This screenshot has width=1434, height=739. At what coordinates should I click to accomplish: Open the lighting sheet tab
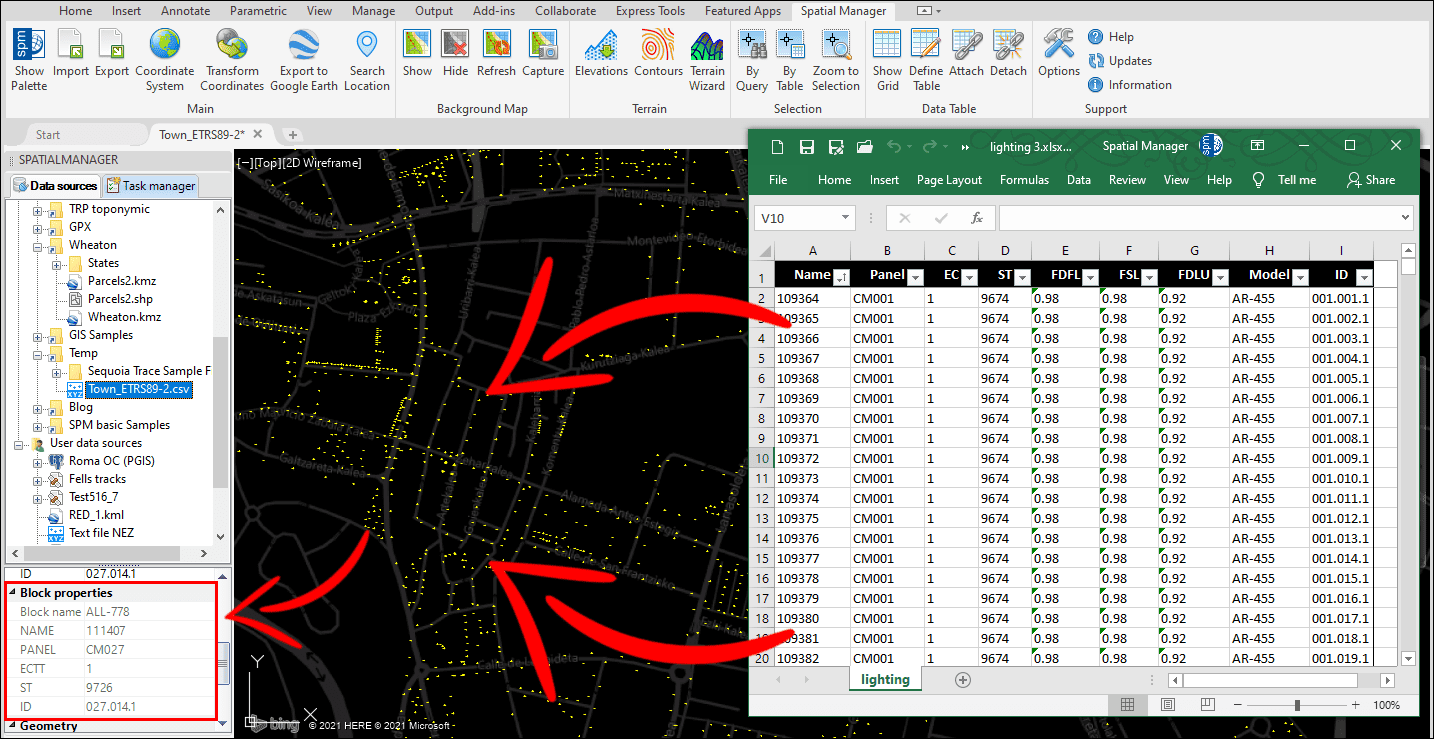coord(885,680)
